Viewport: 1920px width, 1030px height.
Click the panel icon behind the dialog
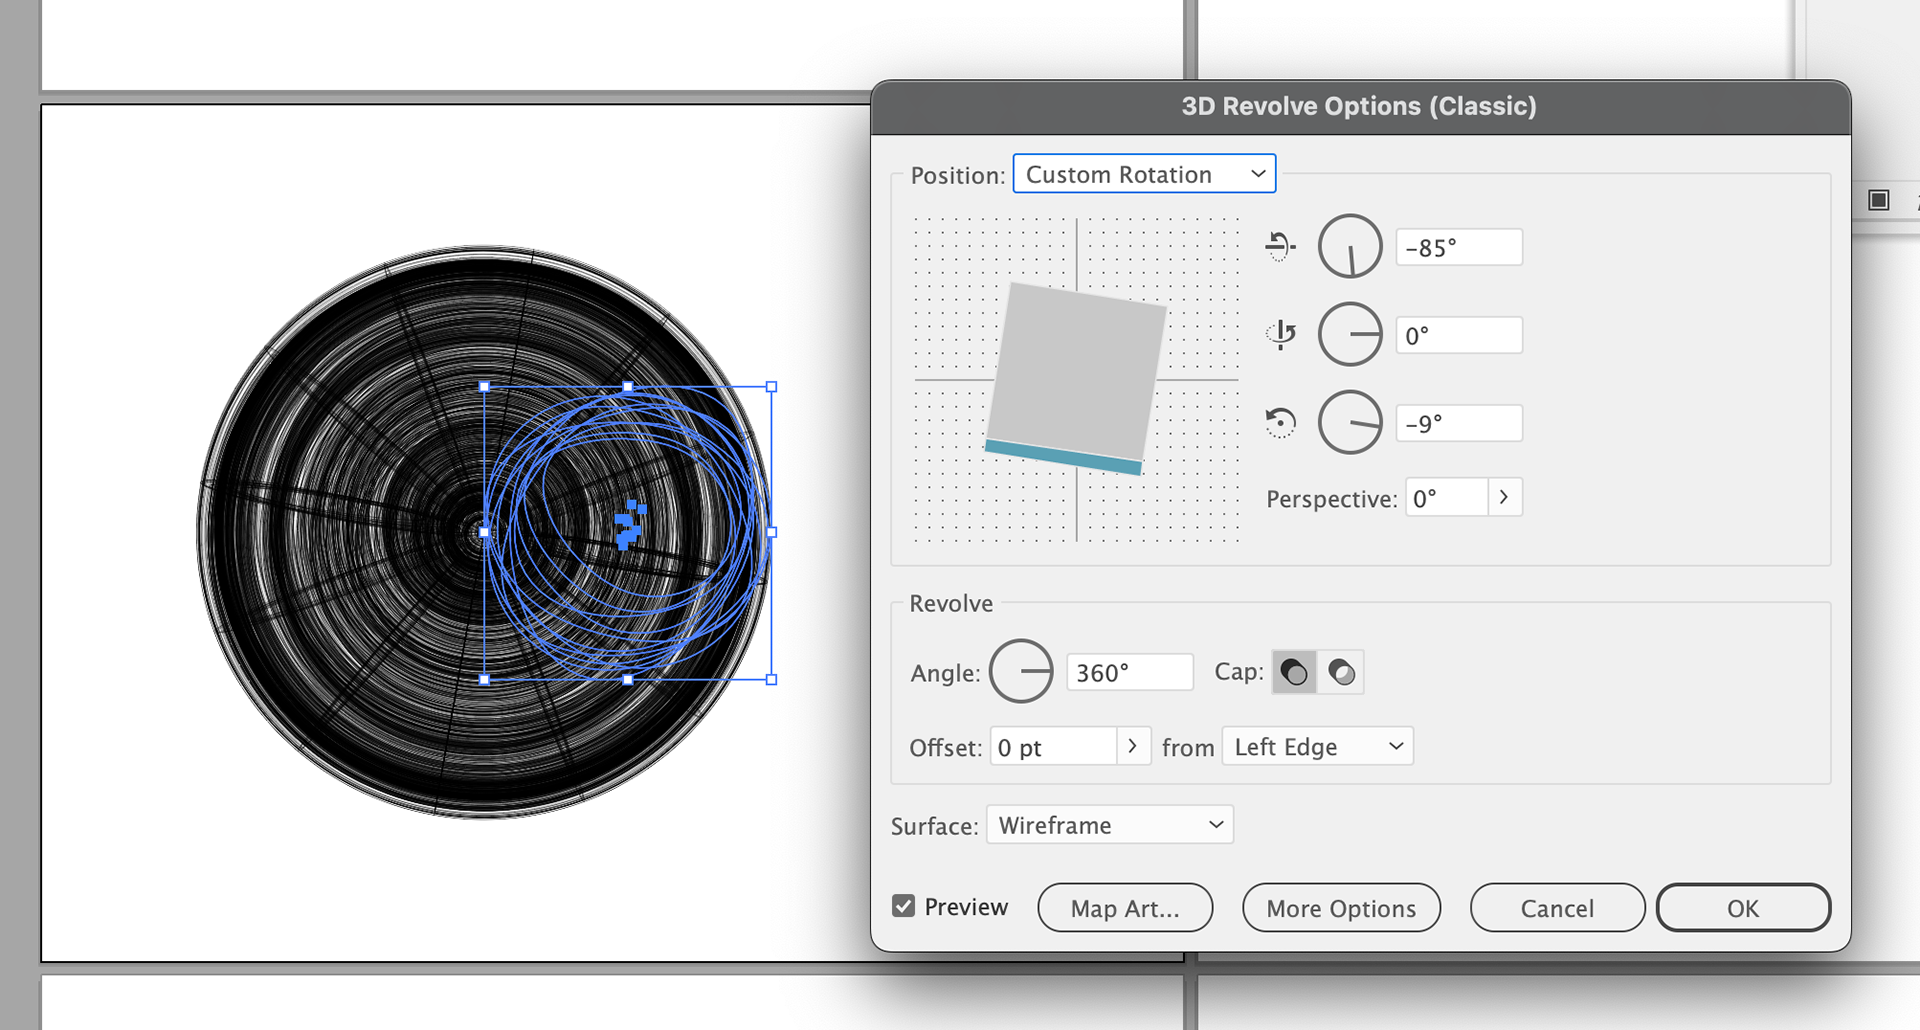1879,200
